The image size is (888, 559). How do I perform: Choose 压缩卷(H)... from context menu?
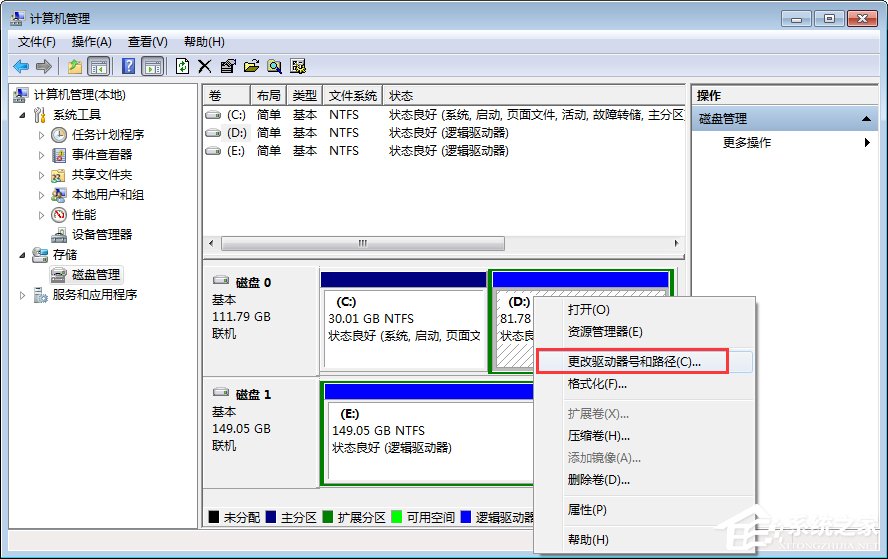tap(644, 436)
